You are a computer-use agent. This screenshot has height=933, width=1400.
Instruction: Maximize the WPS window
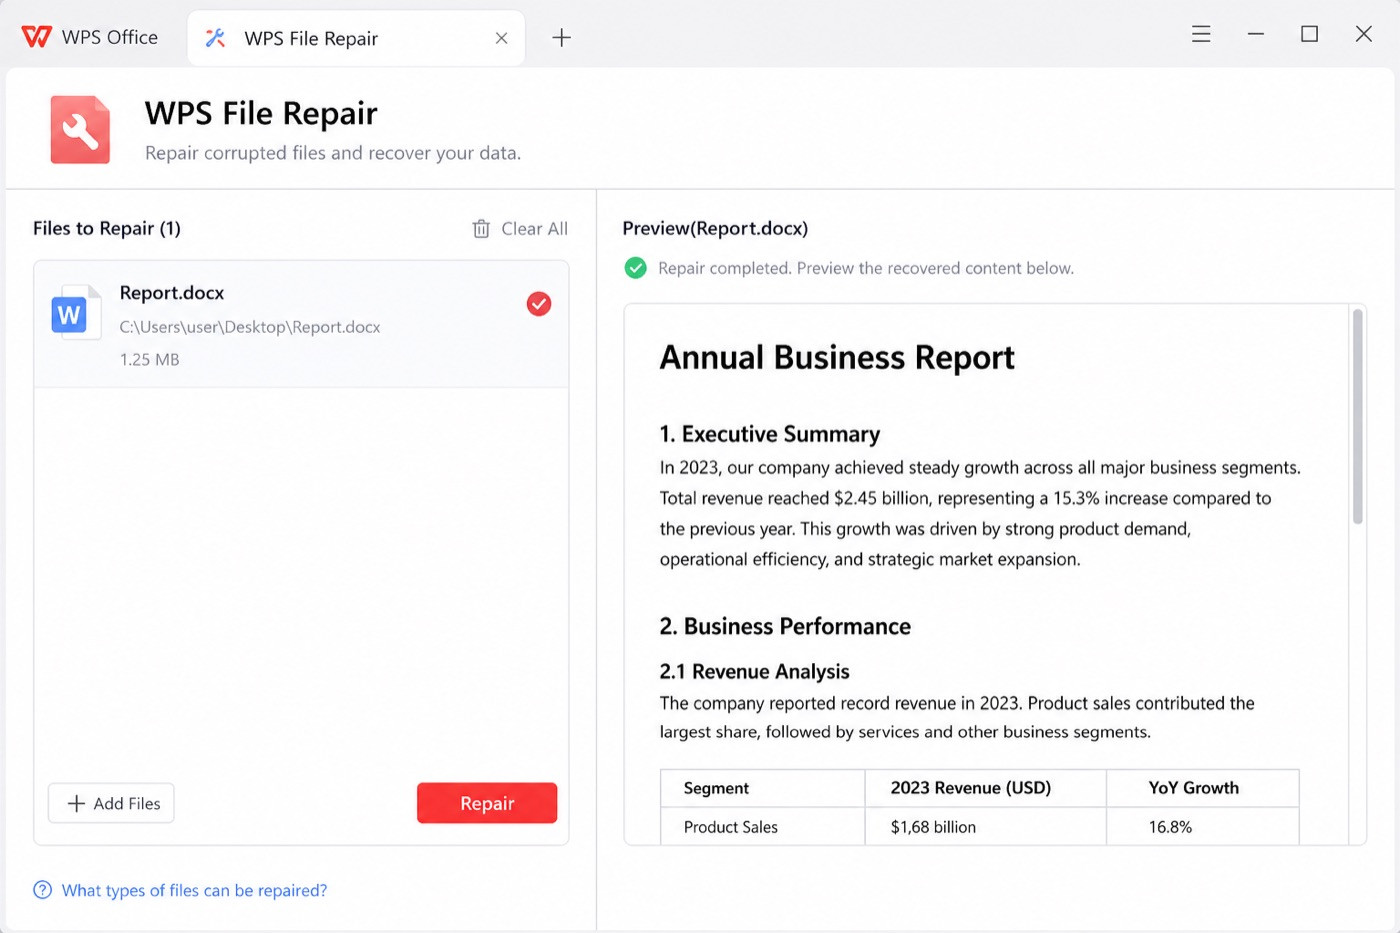point(1309,34)
